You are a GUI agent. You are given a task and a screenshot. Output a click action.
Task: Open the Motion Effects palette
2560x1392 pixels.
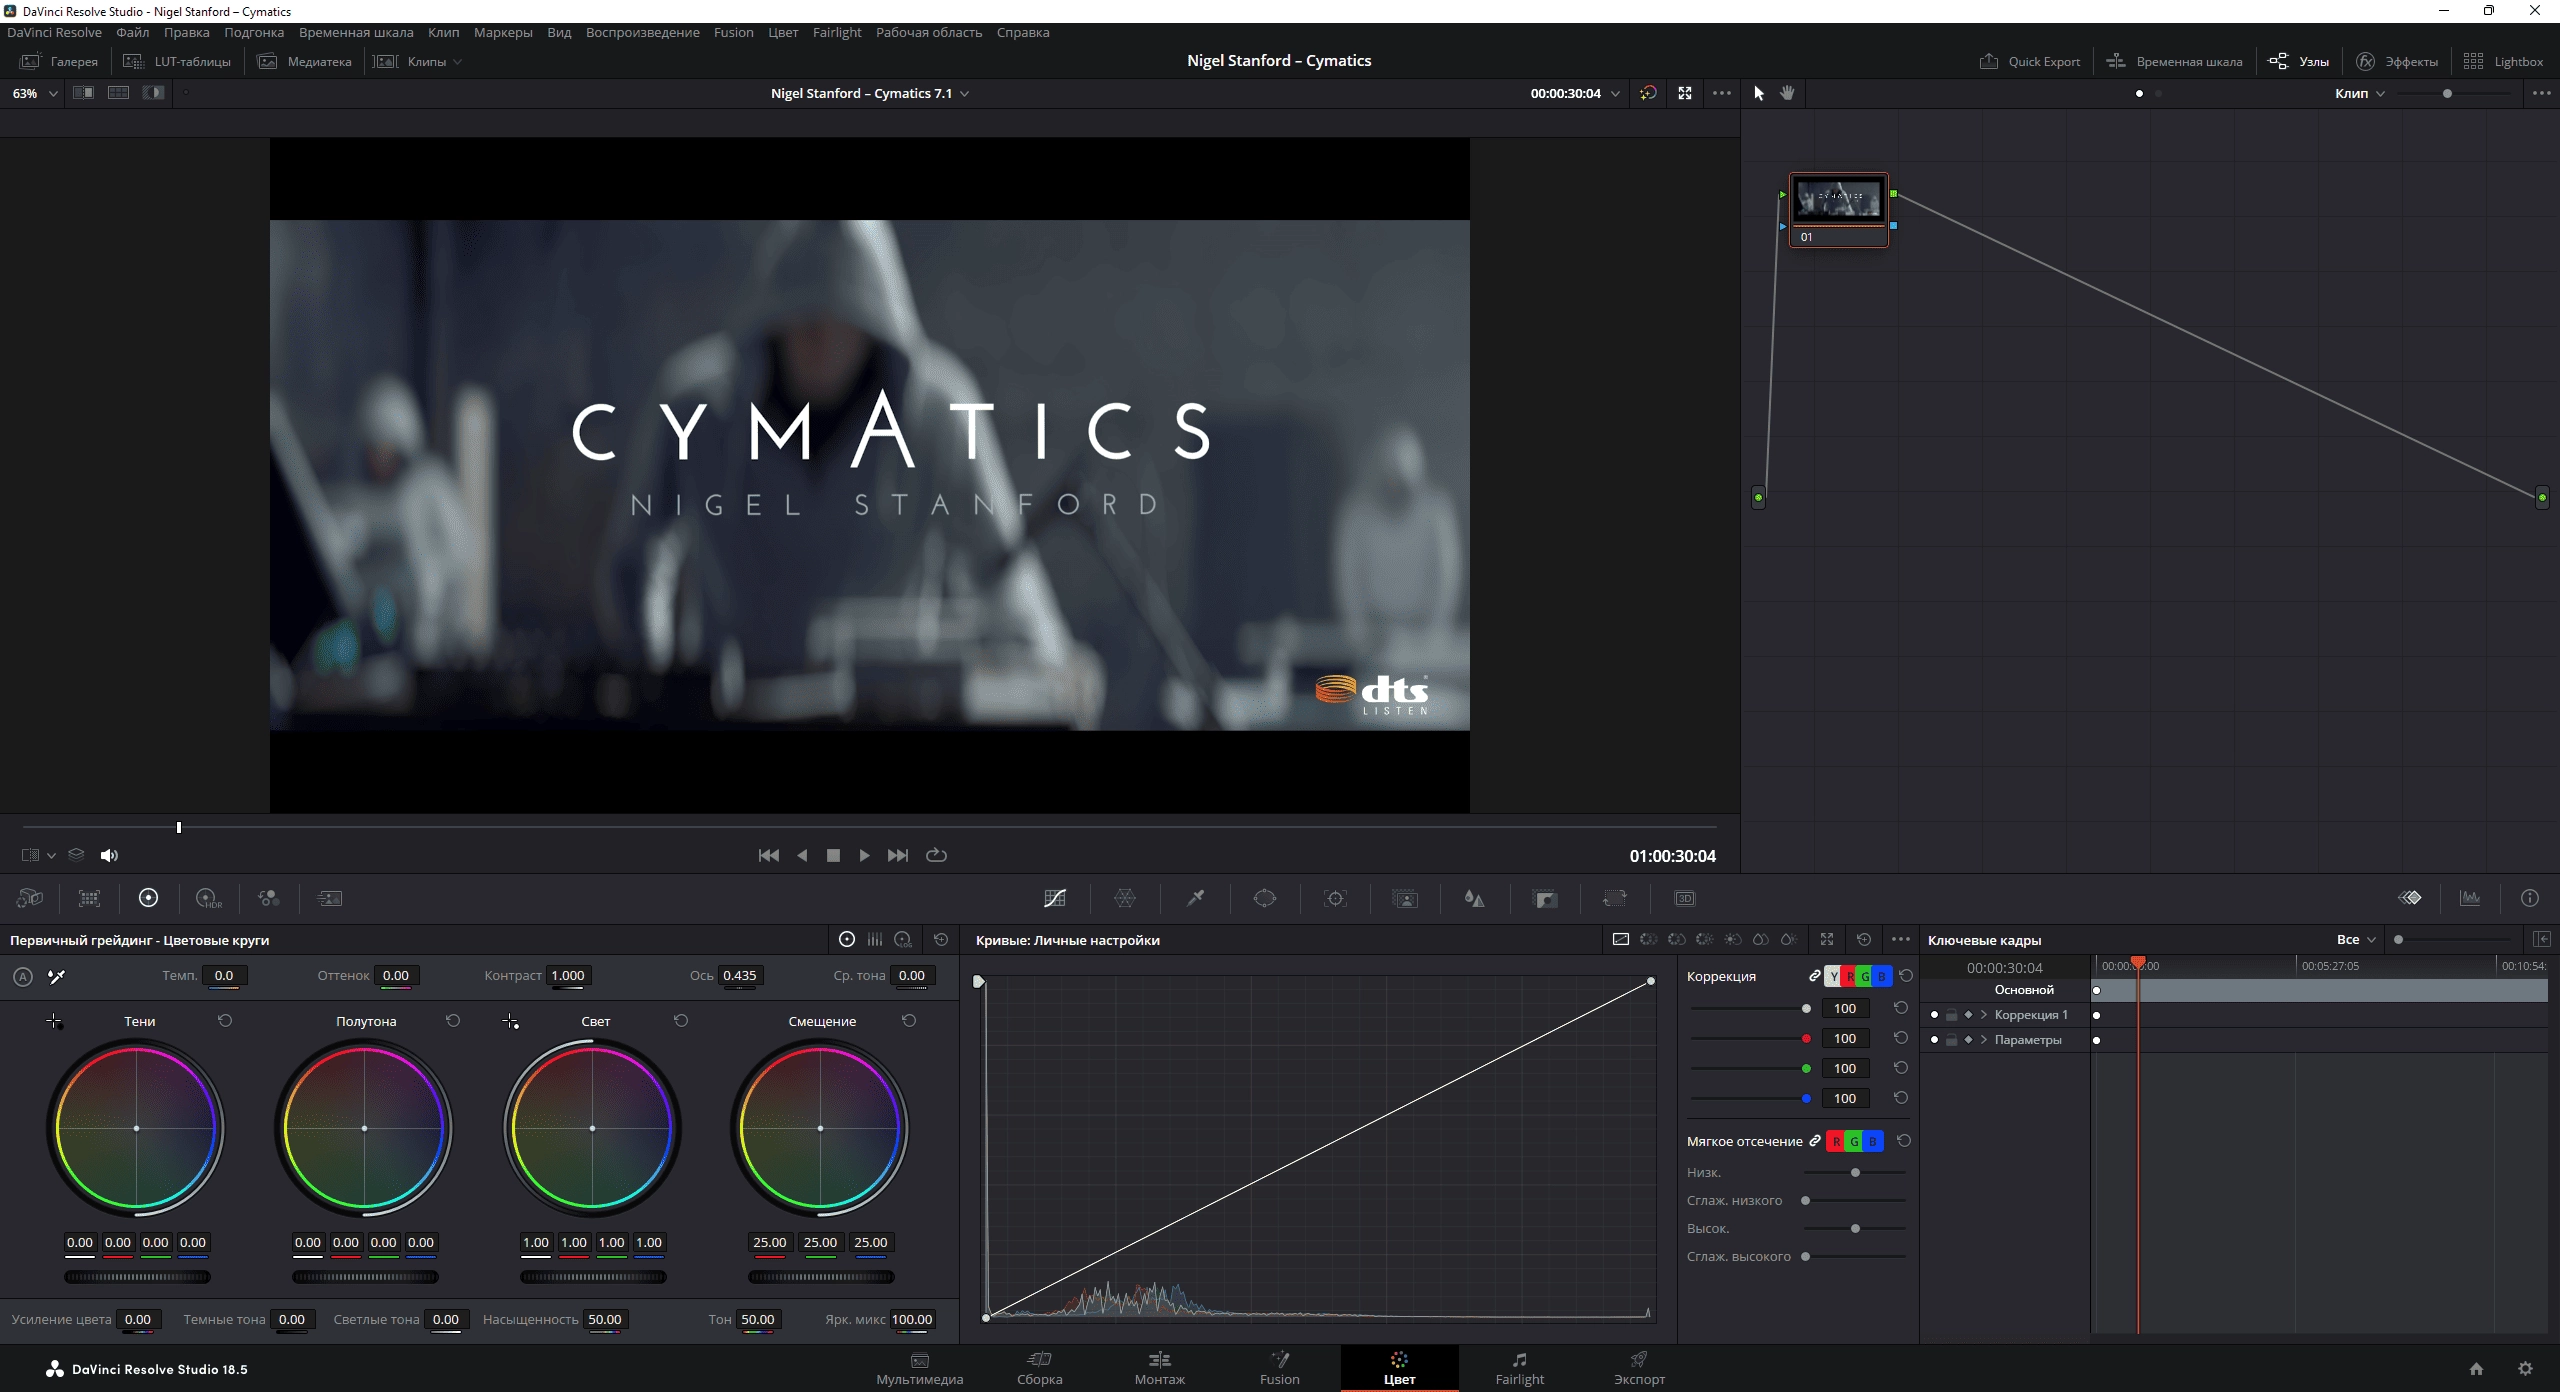click(330, 898)
